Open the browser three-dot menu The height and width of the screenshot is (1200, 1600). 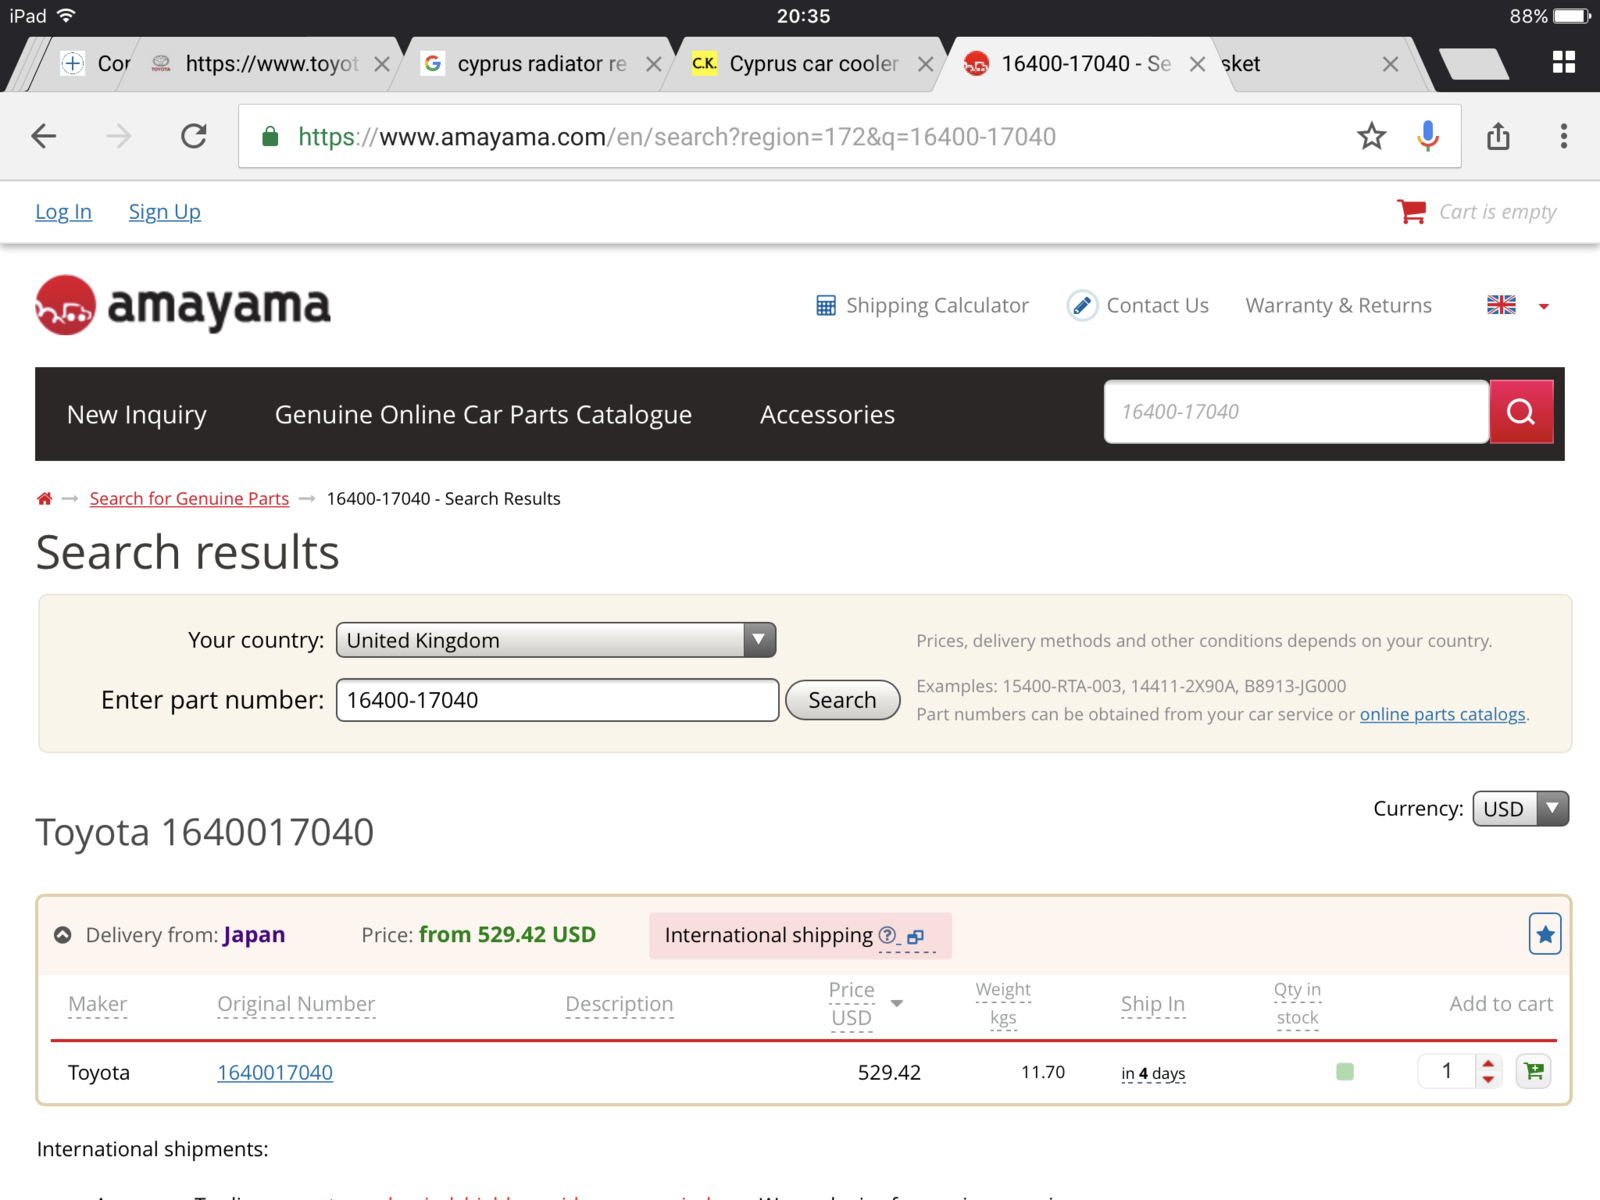pos(1564,136)
